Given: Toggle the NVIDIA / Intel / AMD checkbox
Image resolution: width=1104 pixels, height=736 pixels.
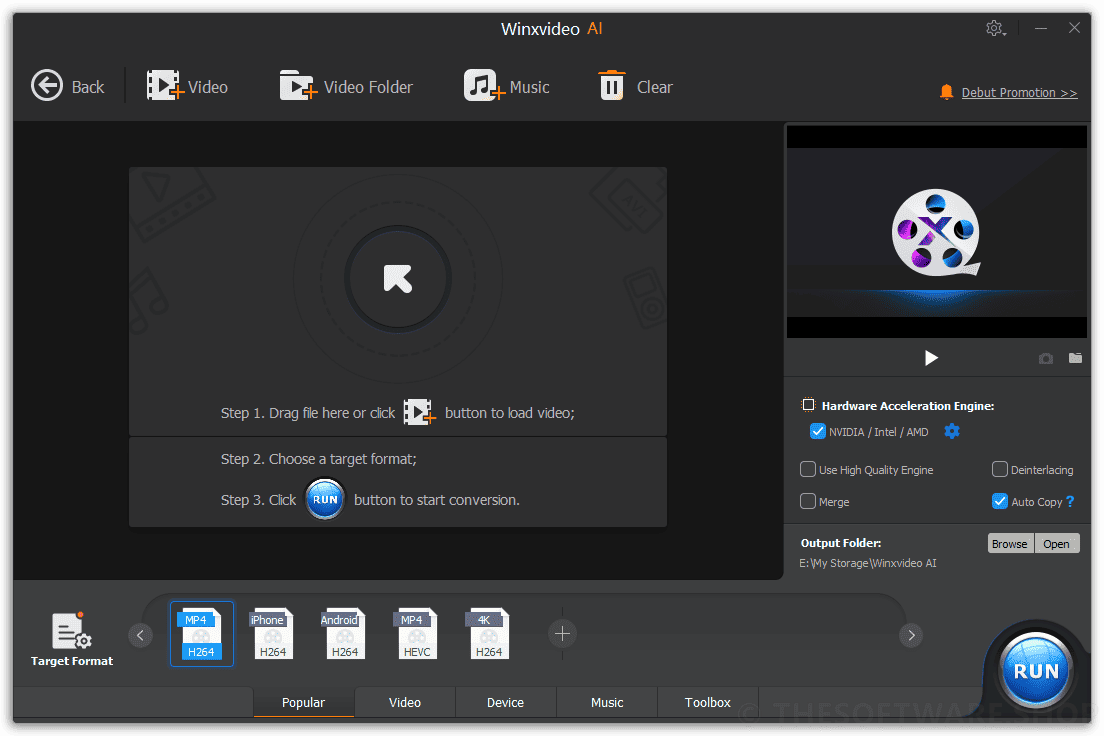Looking at the screenshot, I should 817,431.
